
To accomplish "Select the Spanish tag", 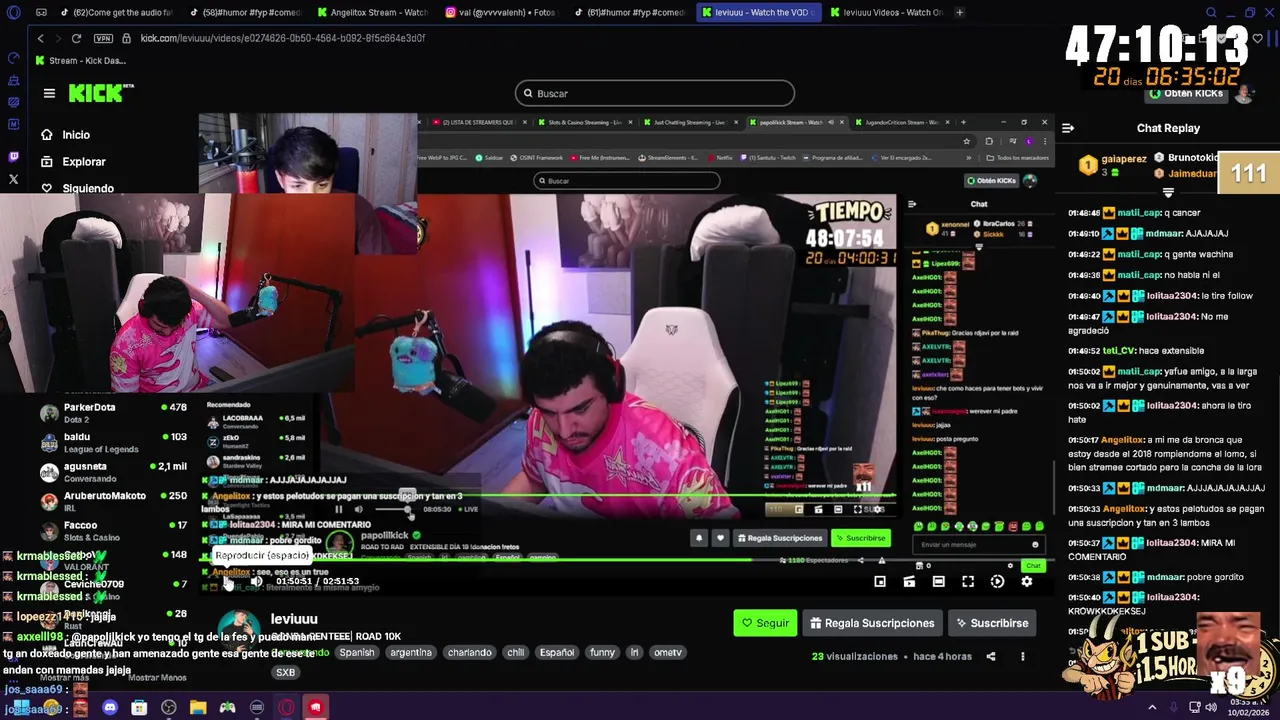I will tap(356, 652).
